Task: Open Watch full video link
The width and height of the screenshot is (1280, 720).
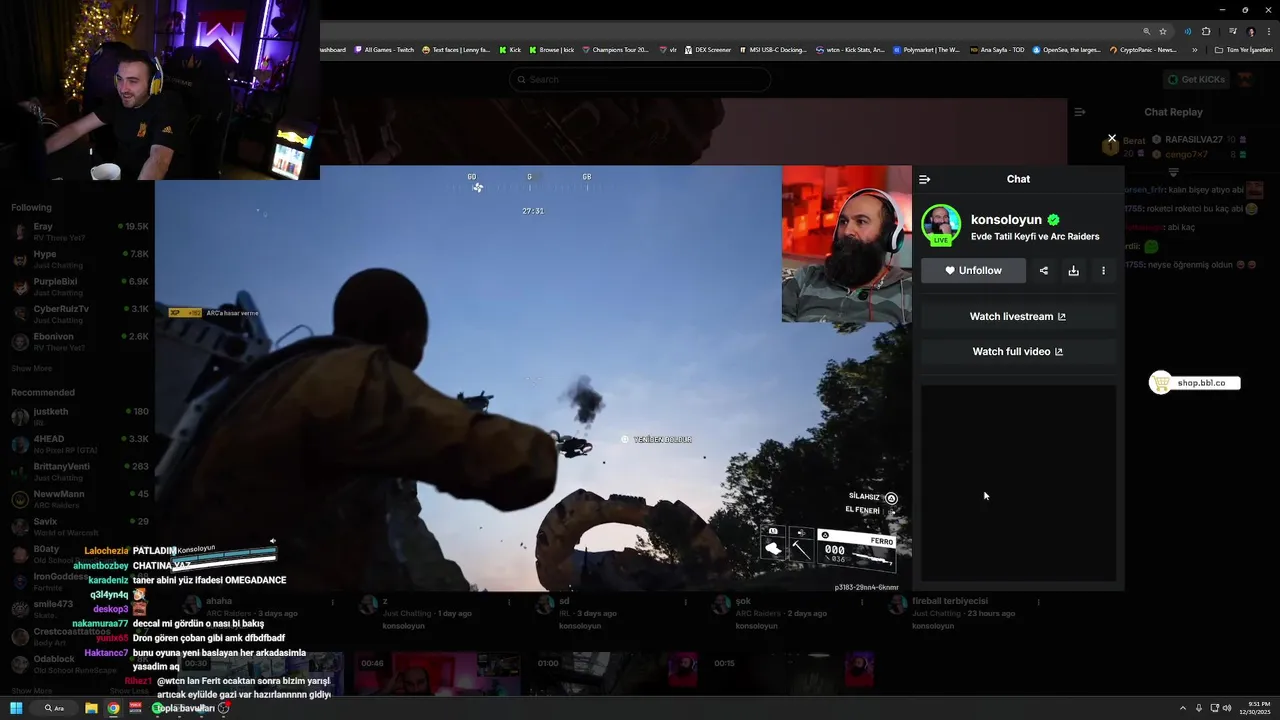Action: point(1018,351)
